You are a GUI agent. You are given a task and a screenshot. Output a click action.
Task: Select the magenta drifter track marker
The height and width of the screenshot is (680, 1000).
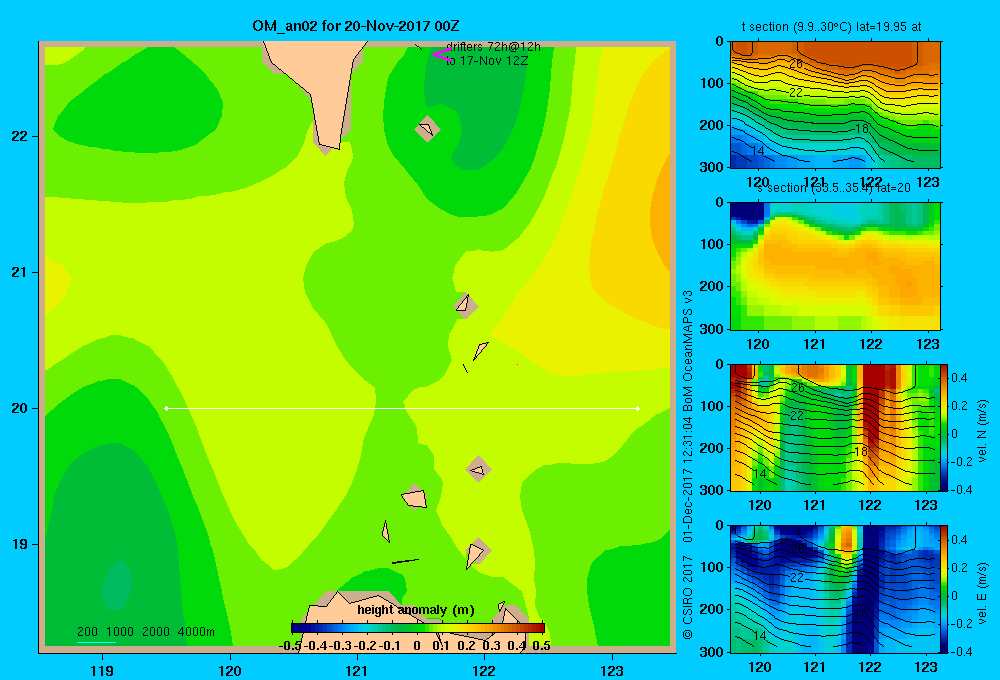[442, 55]
